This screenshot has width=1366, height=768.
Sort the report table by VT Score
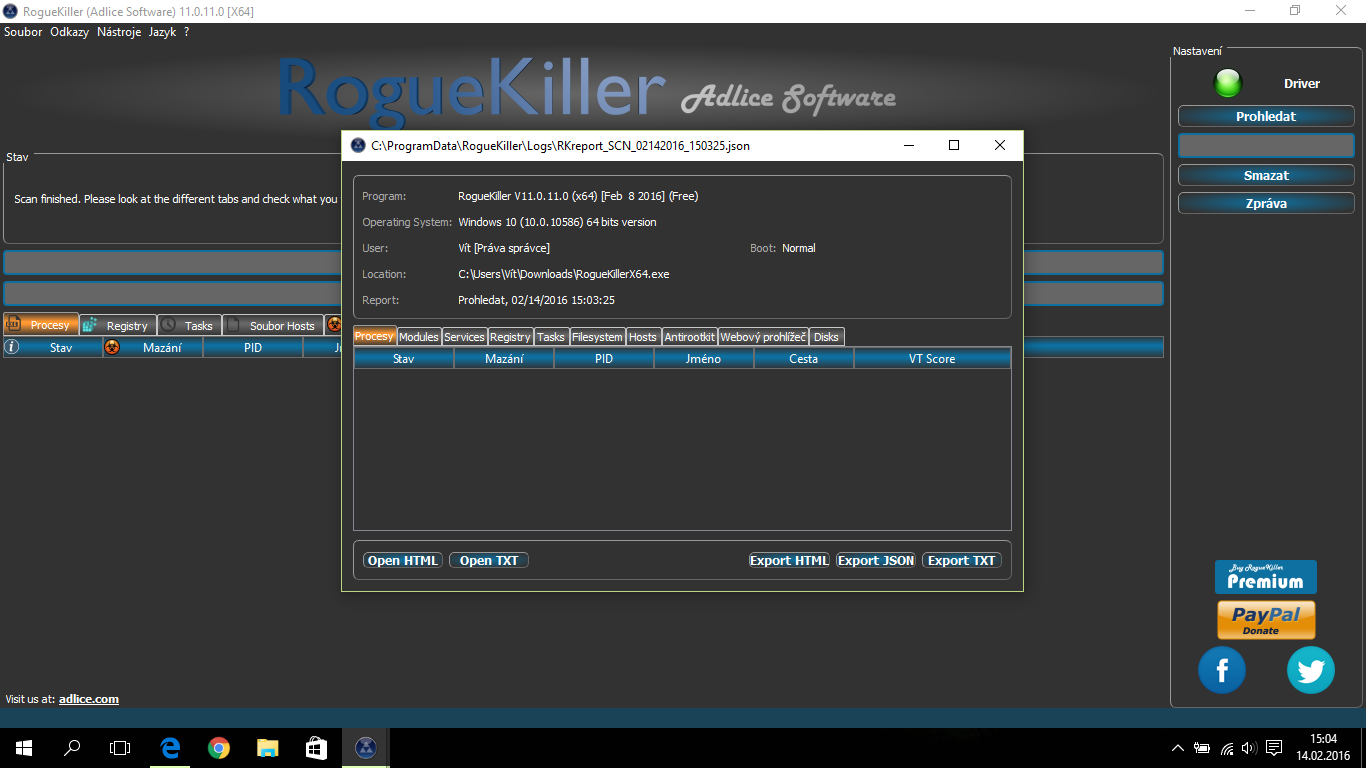(932, 358)
